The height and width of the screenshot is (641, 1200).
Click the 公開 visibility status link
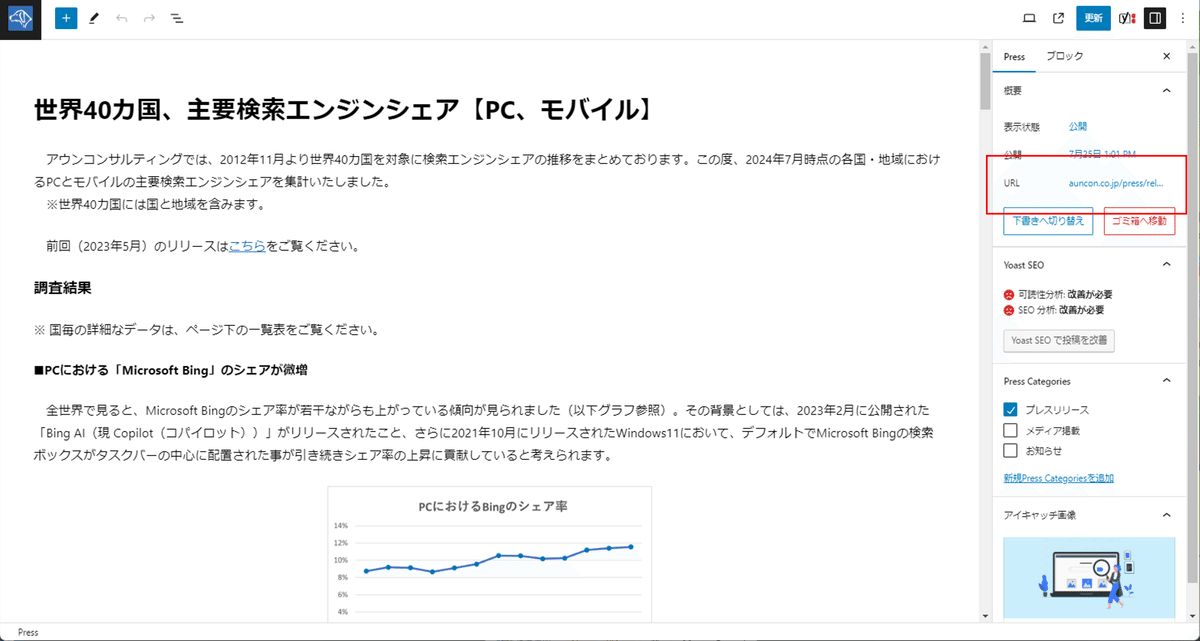click(1077, 127)
